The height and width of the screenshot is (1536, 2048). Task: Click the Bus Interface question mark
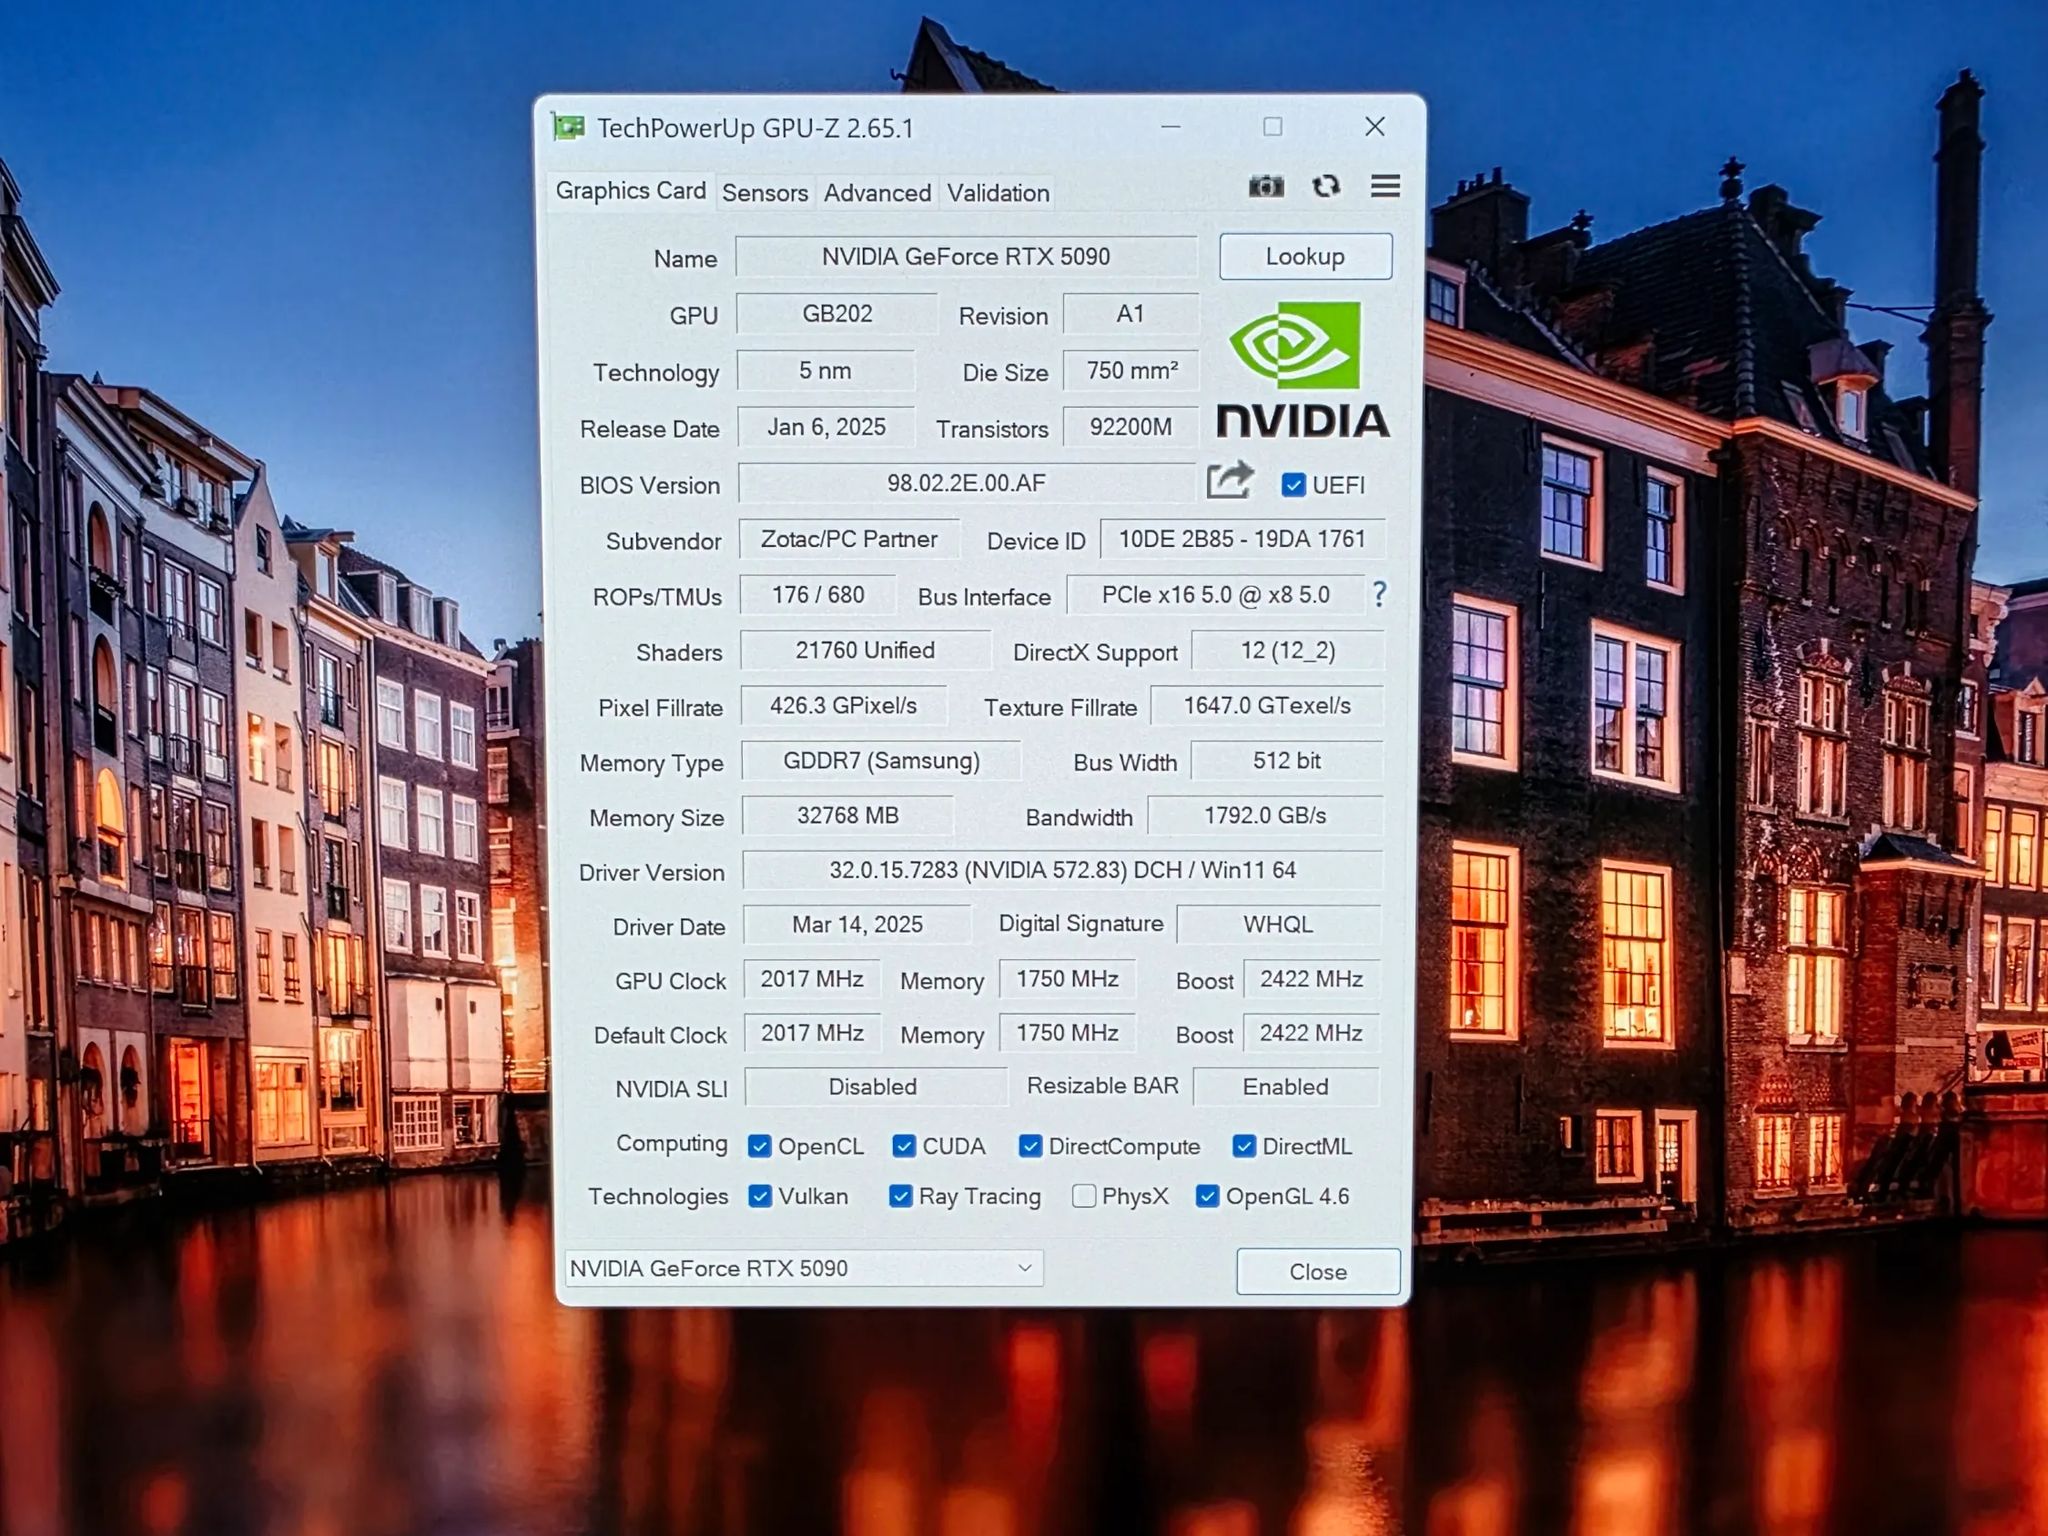[1380, 595]
